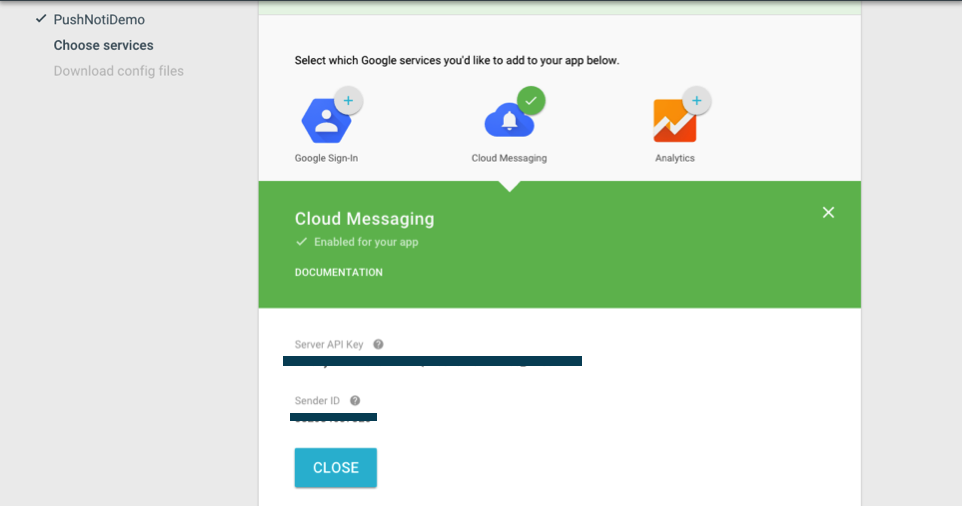Select the PushNotiDemo step in sidebar

[99, 20]
